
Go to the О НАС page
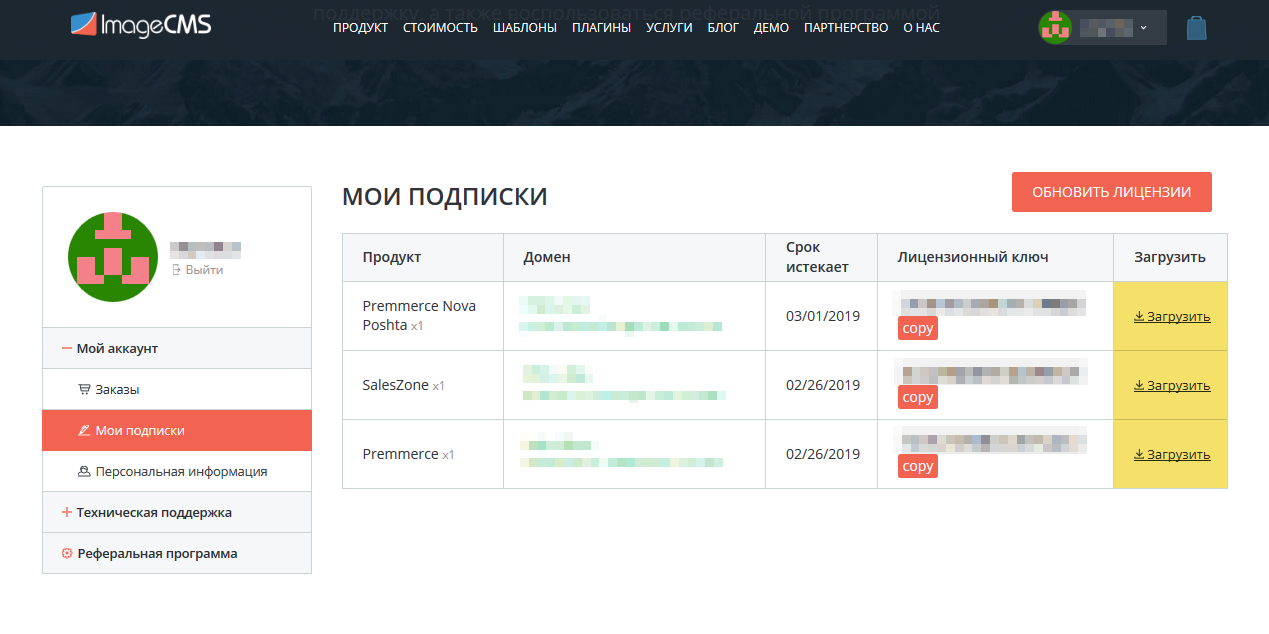coord(921,28)
